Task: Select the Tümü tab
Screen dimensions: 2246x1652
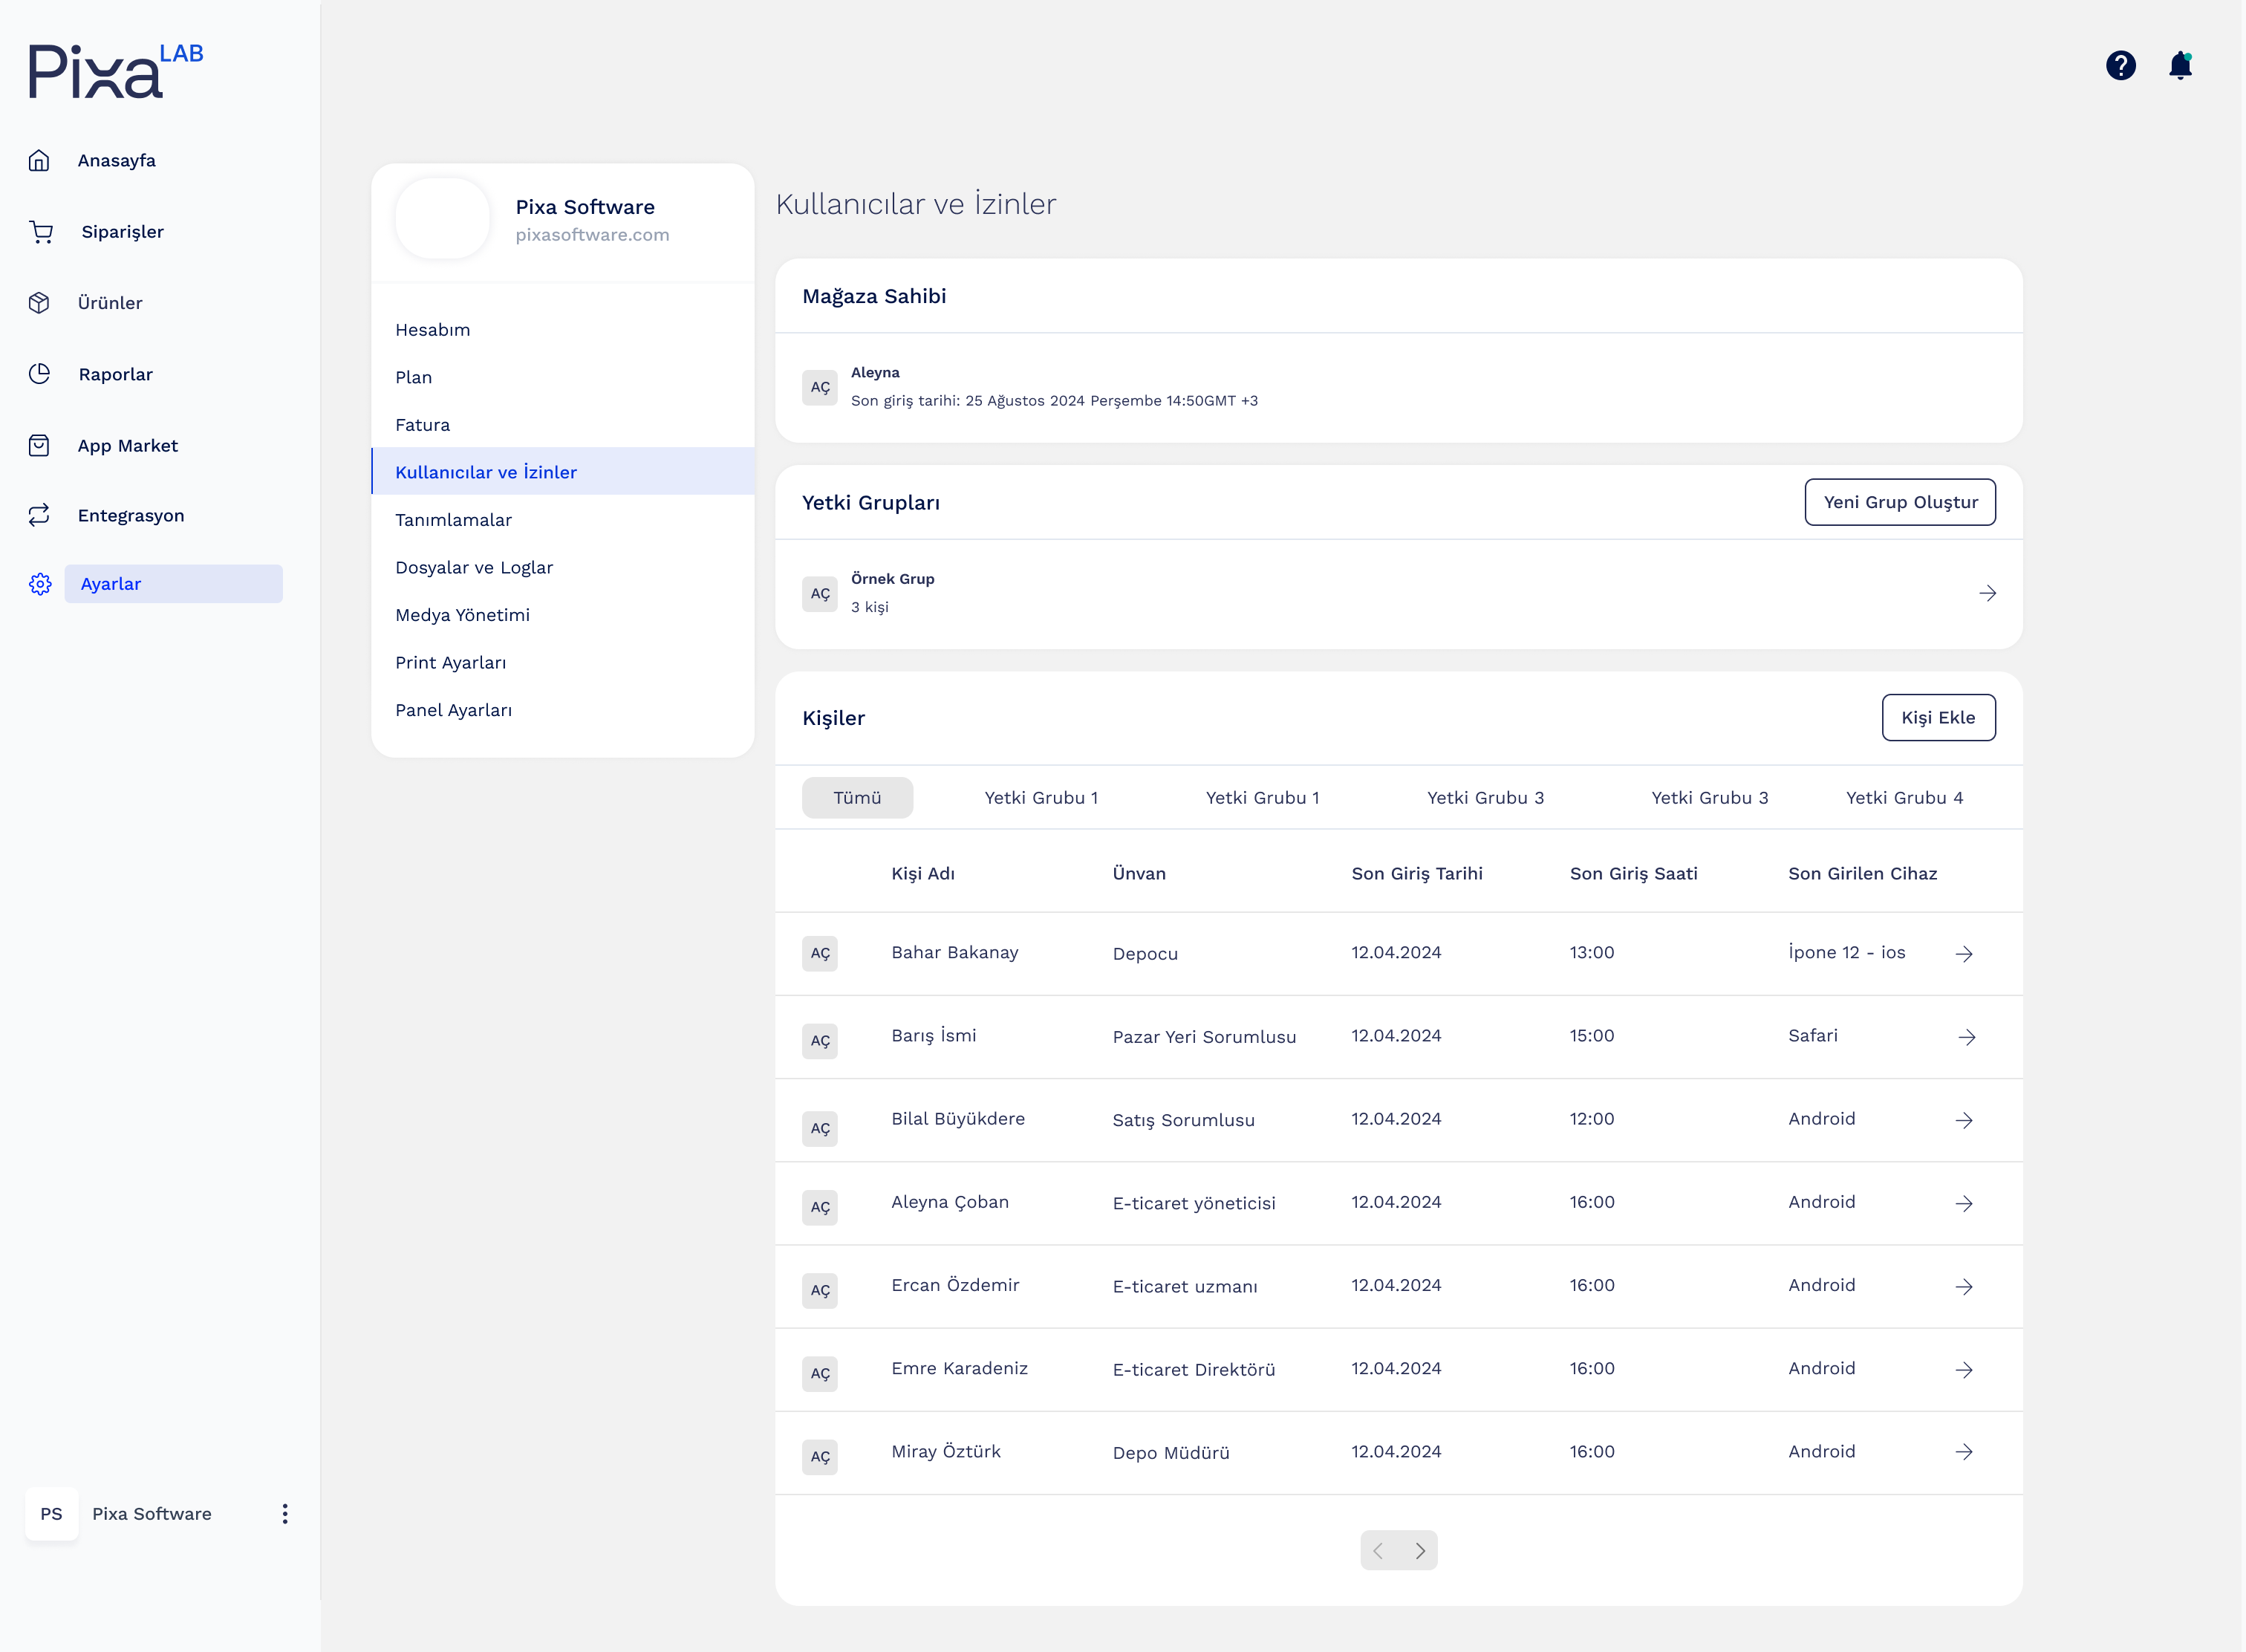Action: pyautogui.click(x=857, y=798)
